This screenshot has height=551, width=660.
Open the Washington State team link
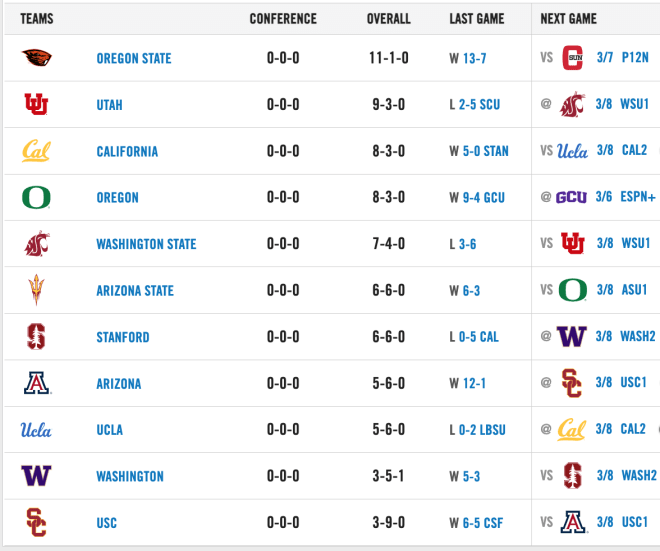coord(146,244)
